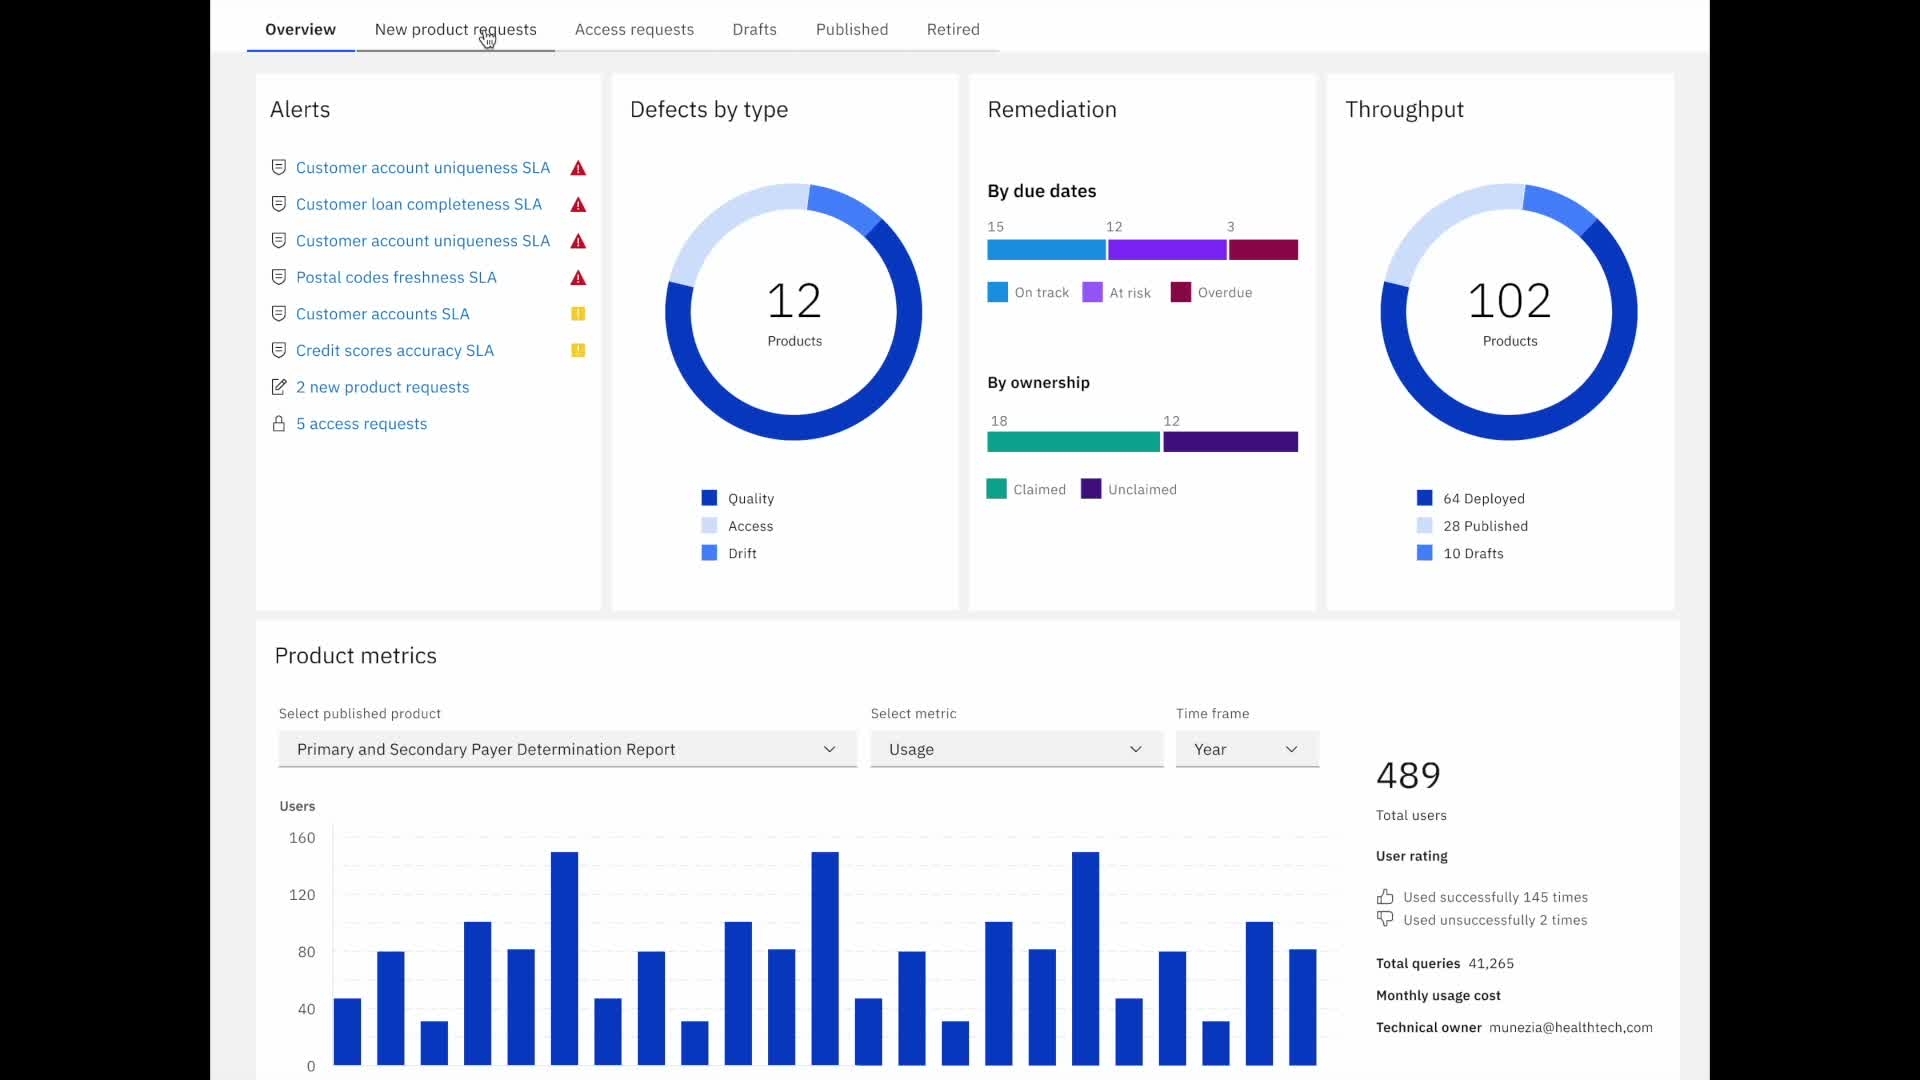Image resolution: width=1920 pixels, height=1080 pixels.
Task: Toggle the Quality legend item in Defects chart
Action: pyautogui.click(x=738, y=498)
